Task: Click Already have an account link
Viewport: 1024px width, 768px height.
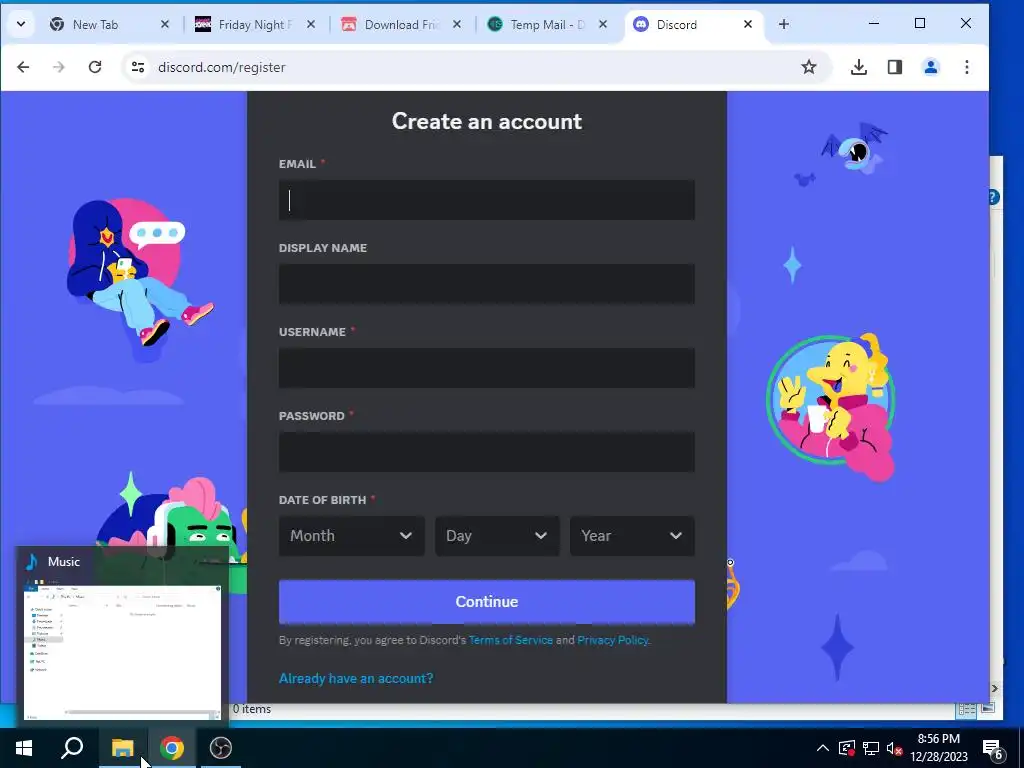Action: click(356, 679)
